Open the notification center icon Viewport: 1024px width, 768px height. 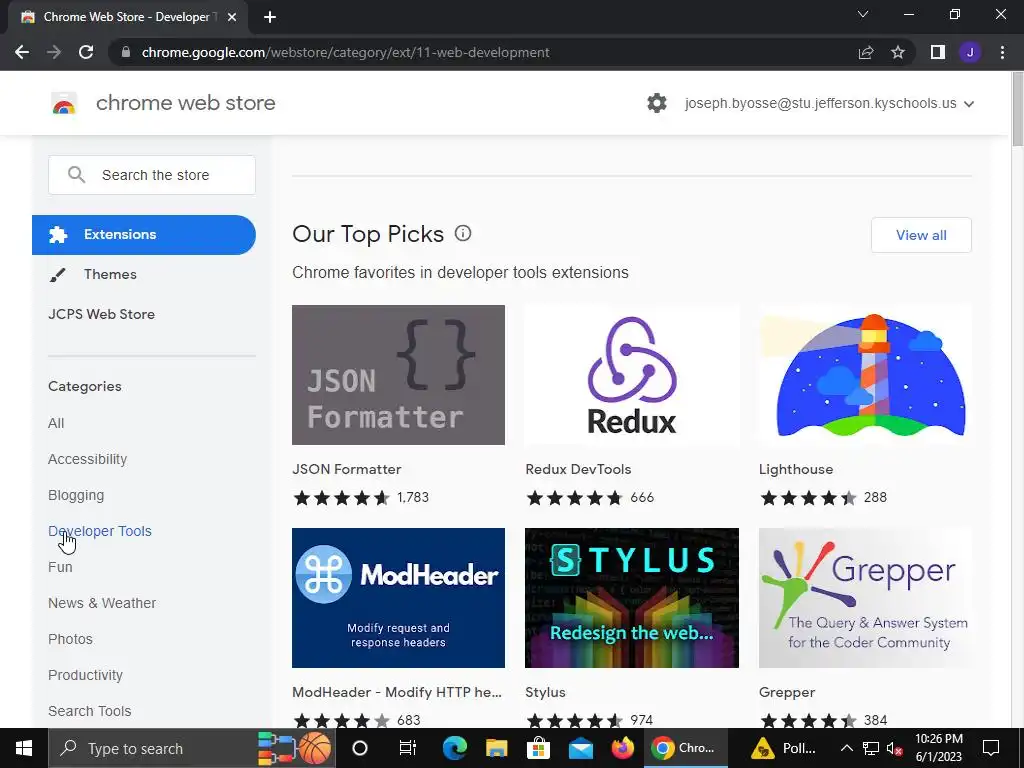click(x=991, y=748)
